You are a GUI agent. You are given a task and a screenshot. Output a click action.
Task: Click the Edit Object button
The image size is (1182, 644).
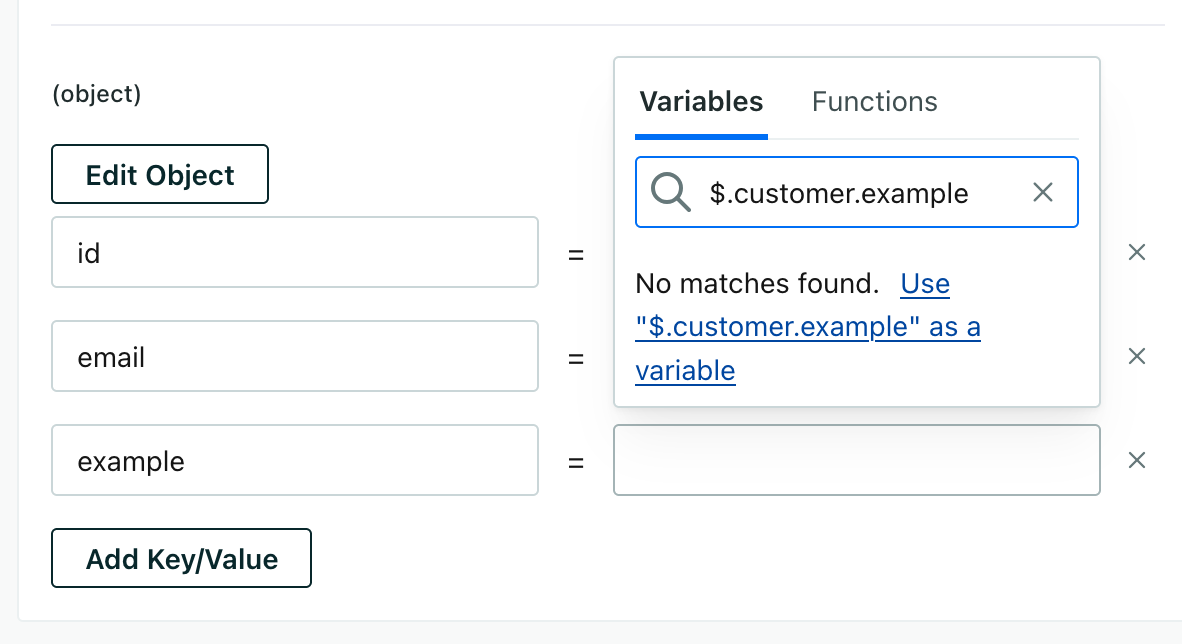(159, 174)
